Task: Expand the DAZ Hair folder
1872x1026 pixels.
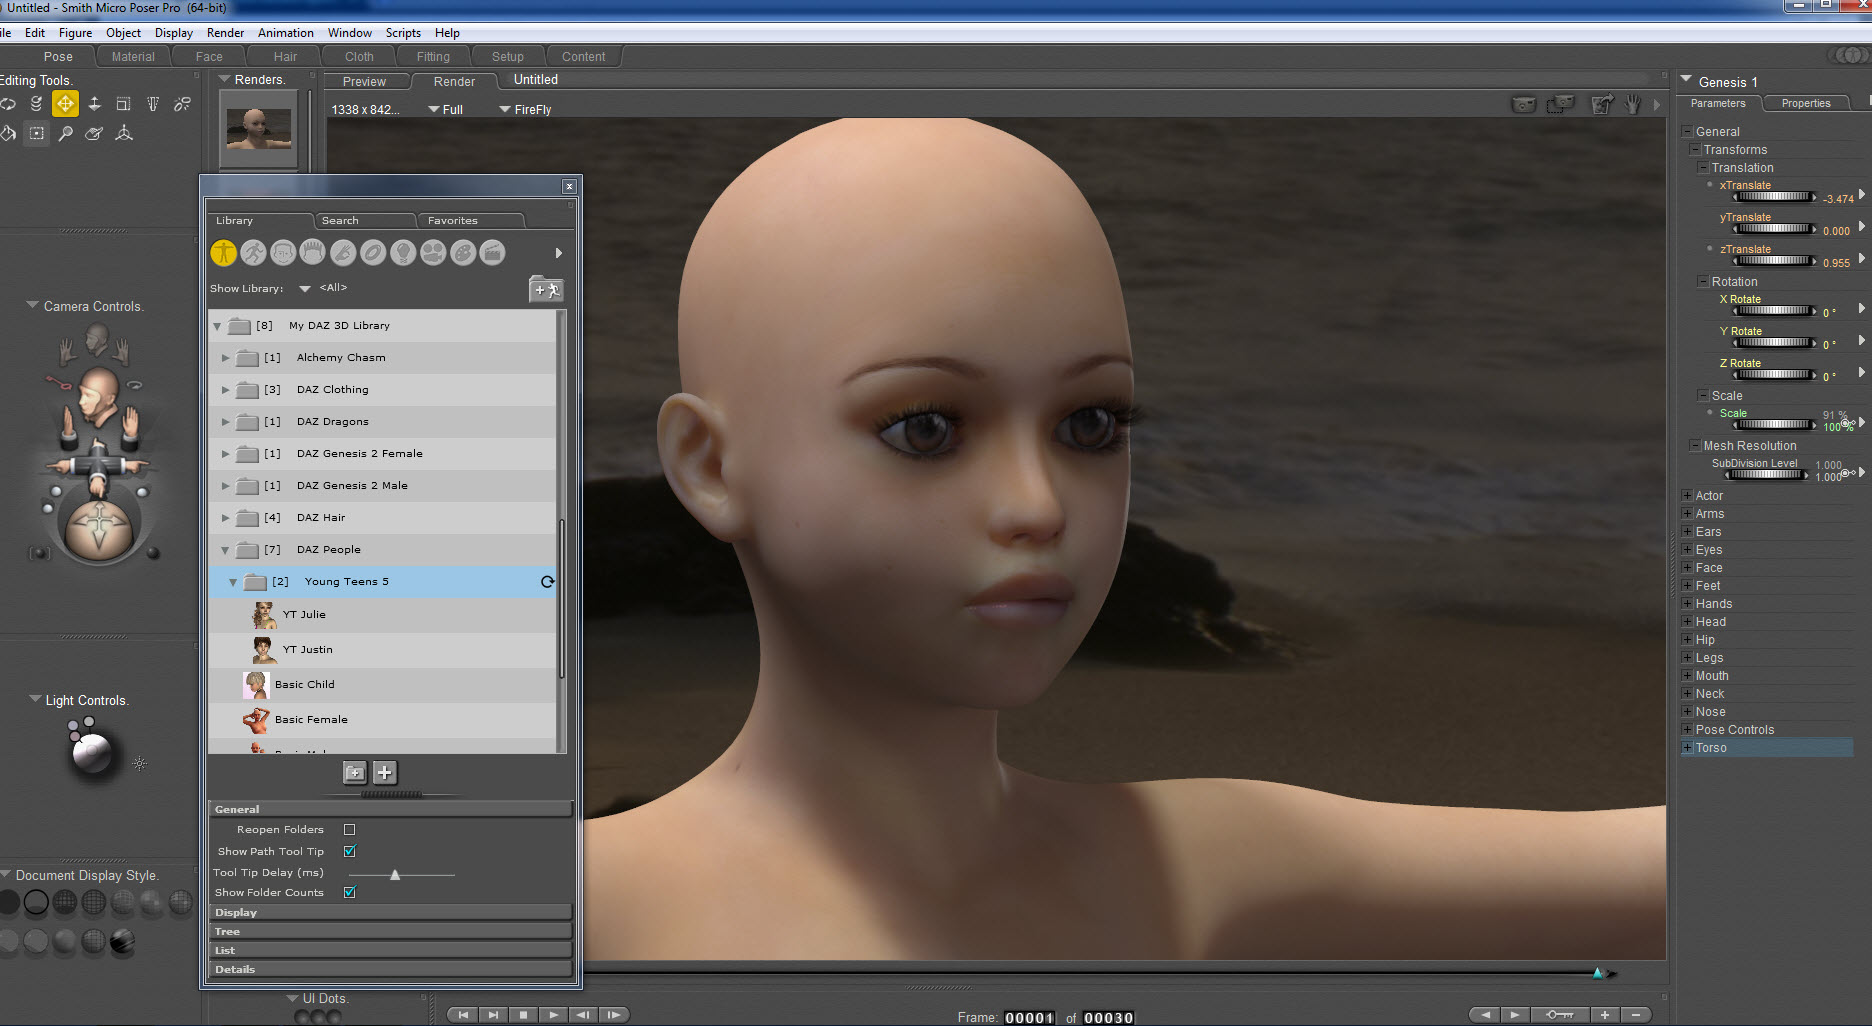Action: pos(226,518)
